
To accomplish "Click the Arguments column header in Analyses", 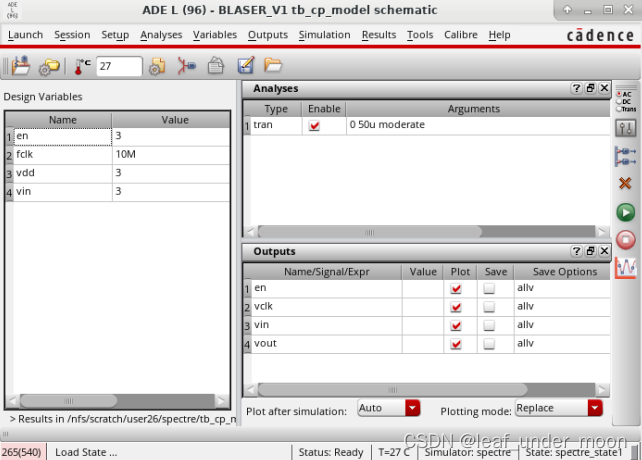I will tap(474, 109).
